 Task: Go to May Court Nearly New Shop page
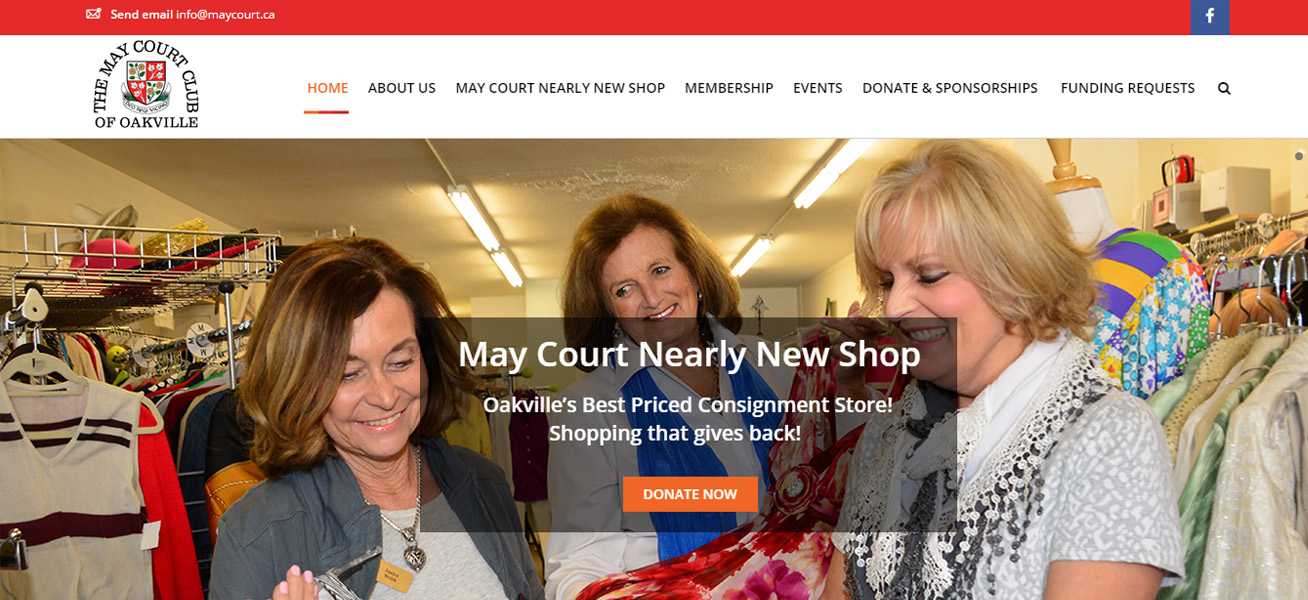pos(560,88)
